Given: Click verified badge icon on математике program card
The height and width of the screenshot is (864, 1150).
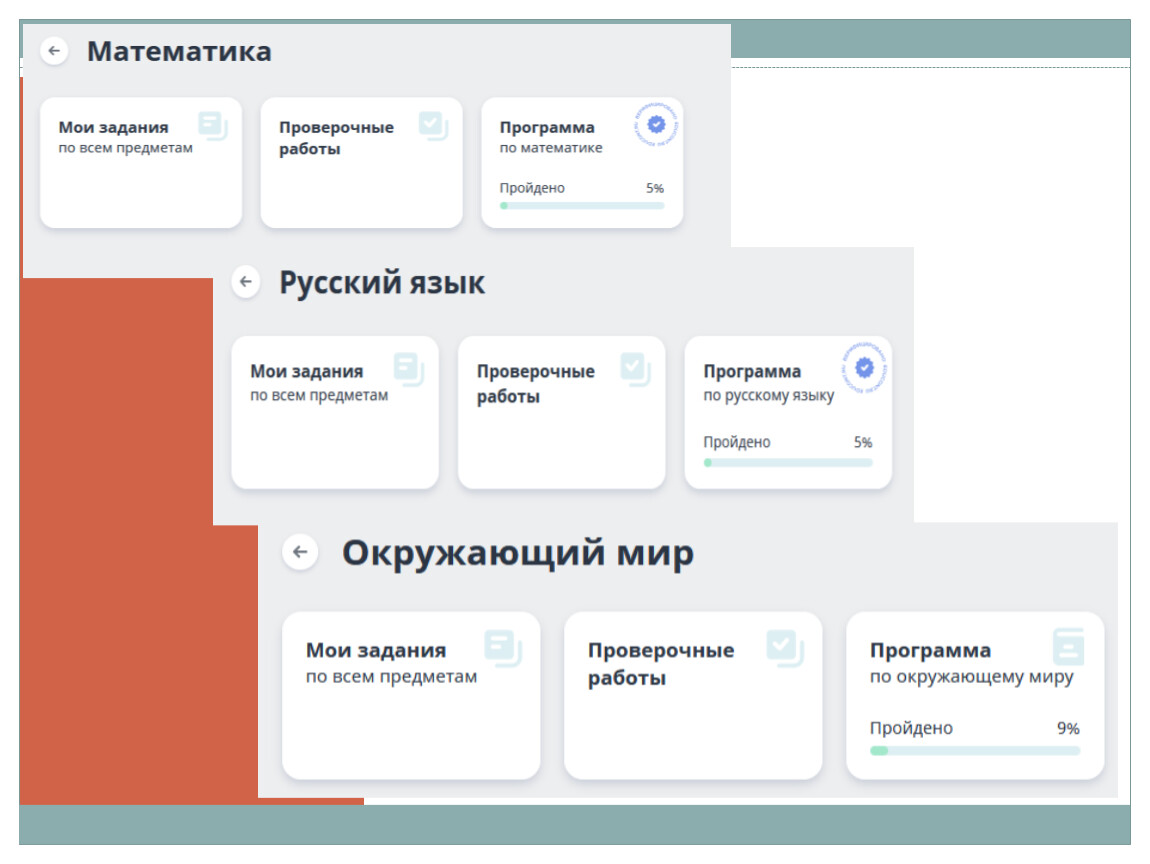Looking at the screenshot, I should pyautogui.click(x=656, y=125).
